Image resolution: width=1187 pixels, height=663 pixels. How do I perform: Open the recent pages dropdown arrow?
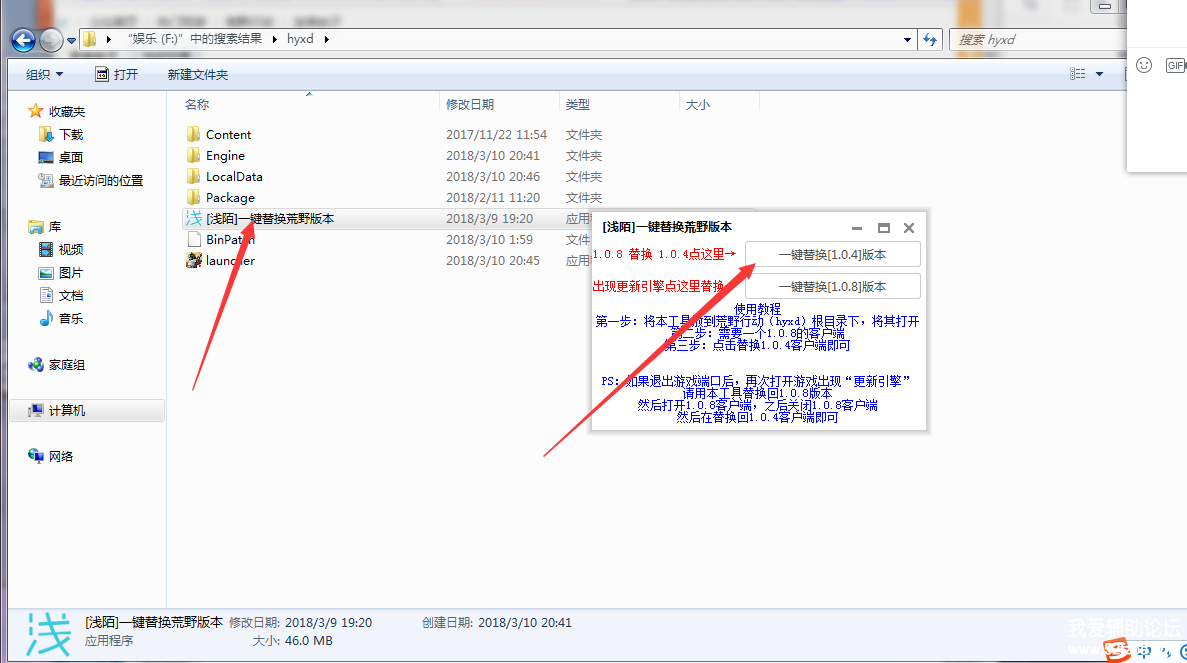(x=71, y=40)
